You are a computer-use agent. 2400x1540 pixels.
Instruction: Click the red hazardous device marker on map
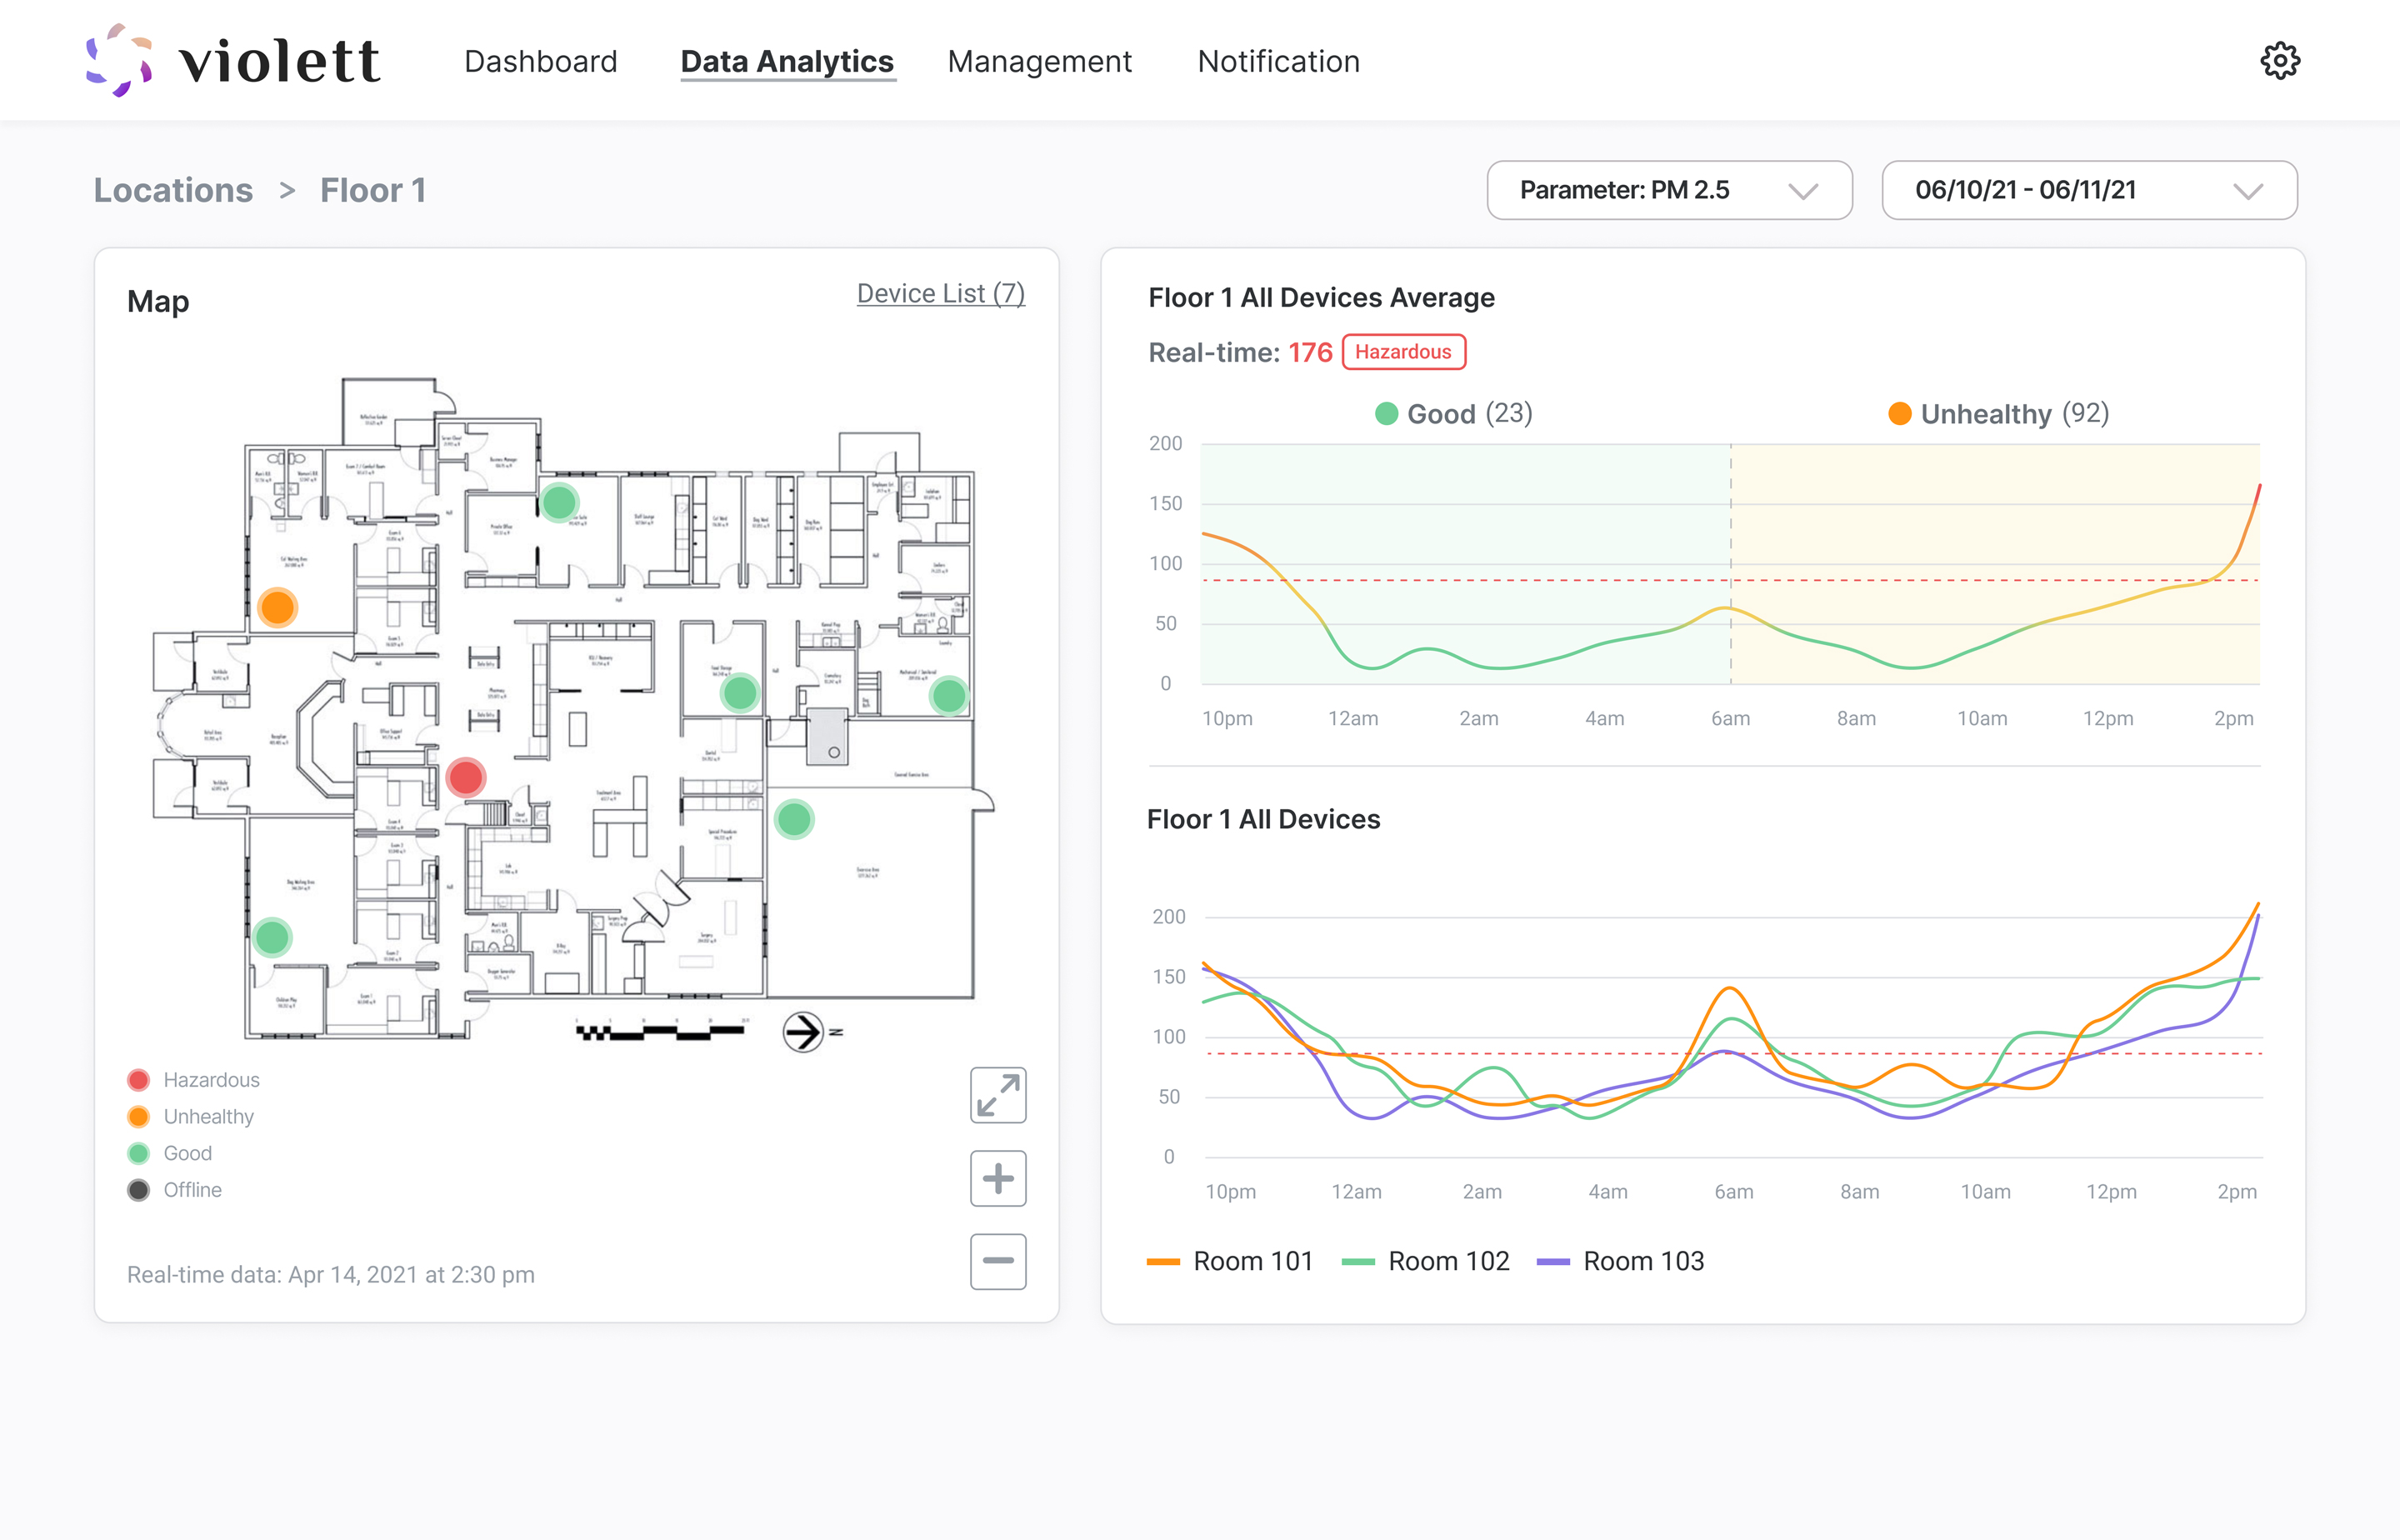tap(466, 777)
